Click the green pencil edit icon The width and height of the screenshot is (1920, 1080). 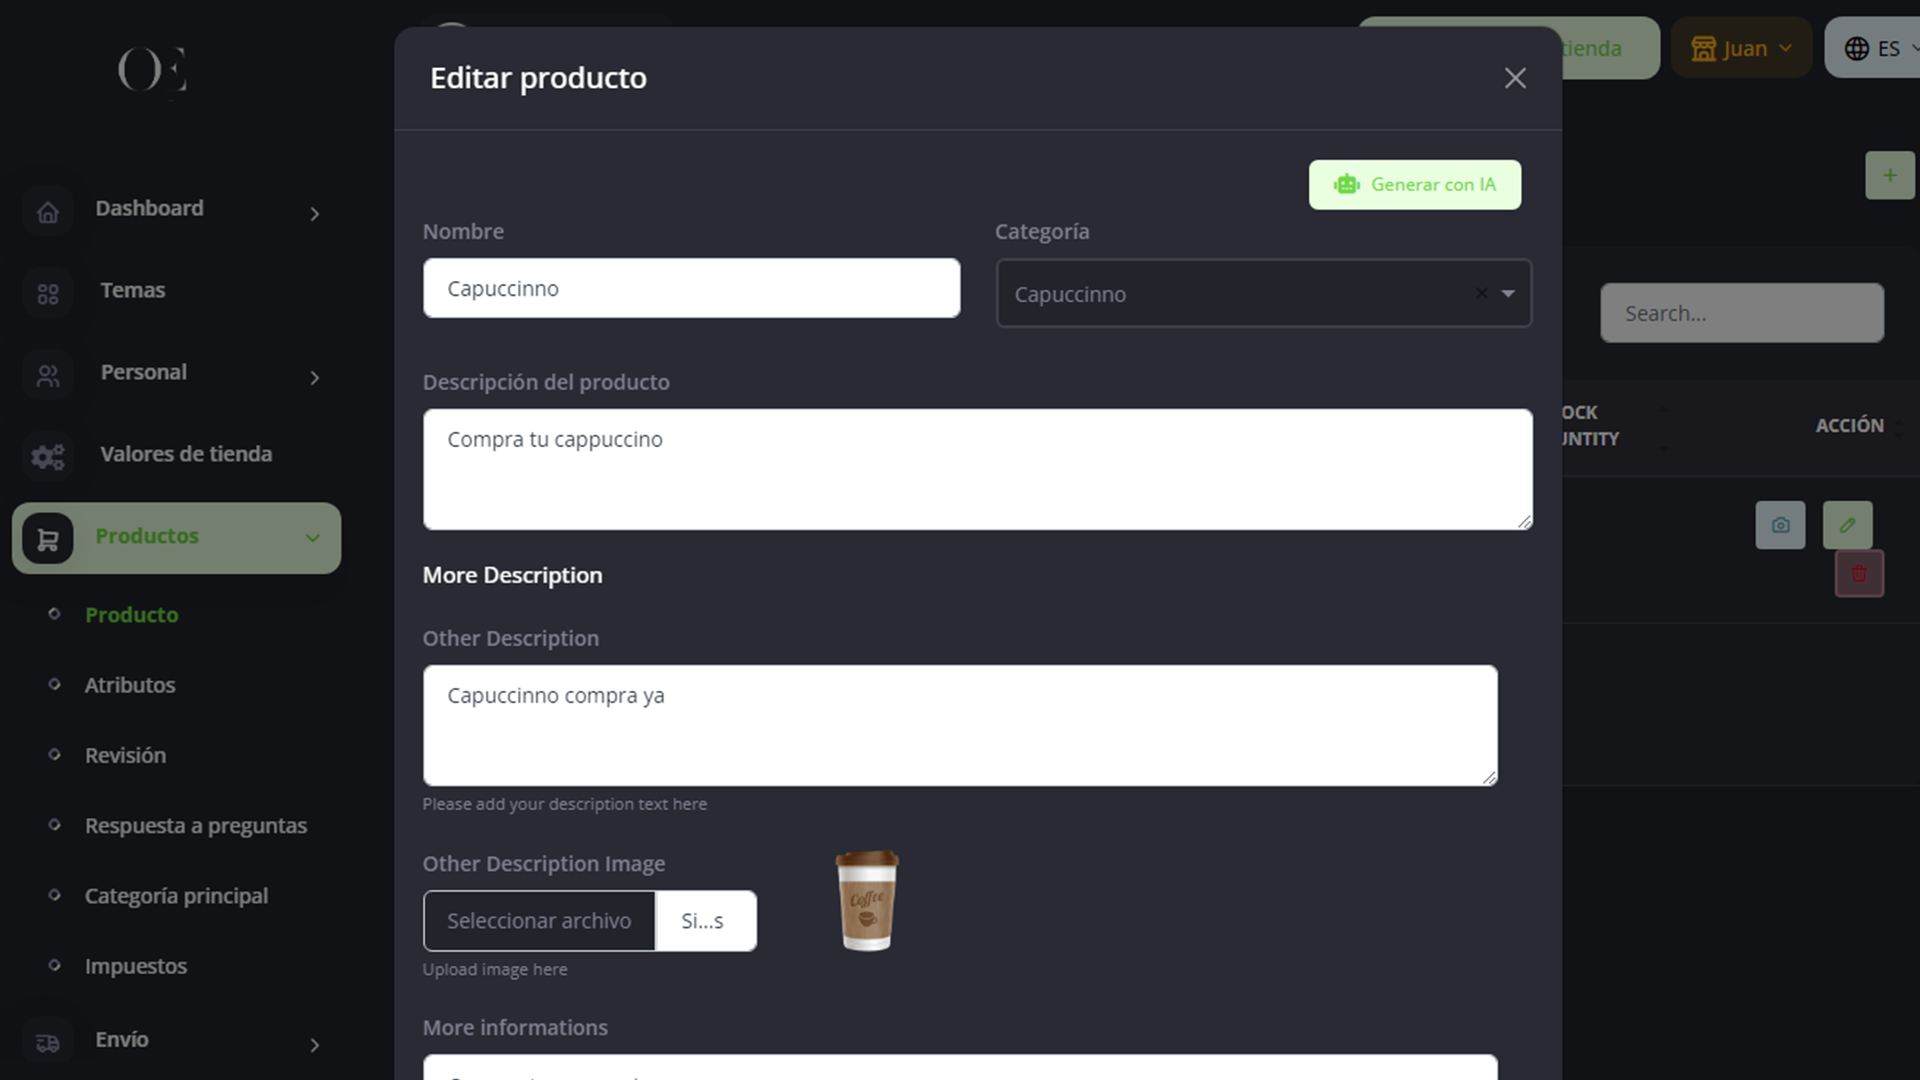coord(1847,525)
